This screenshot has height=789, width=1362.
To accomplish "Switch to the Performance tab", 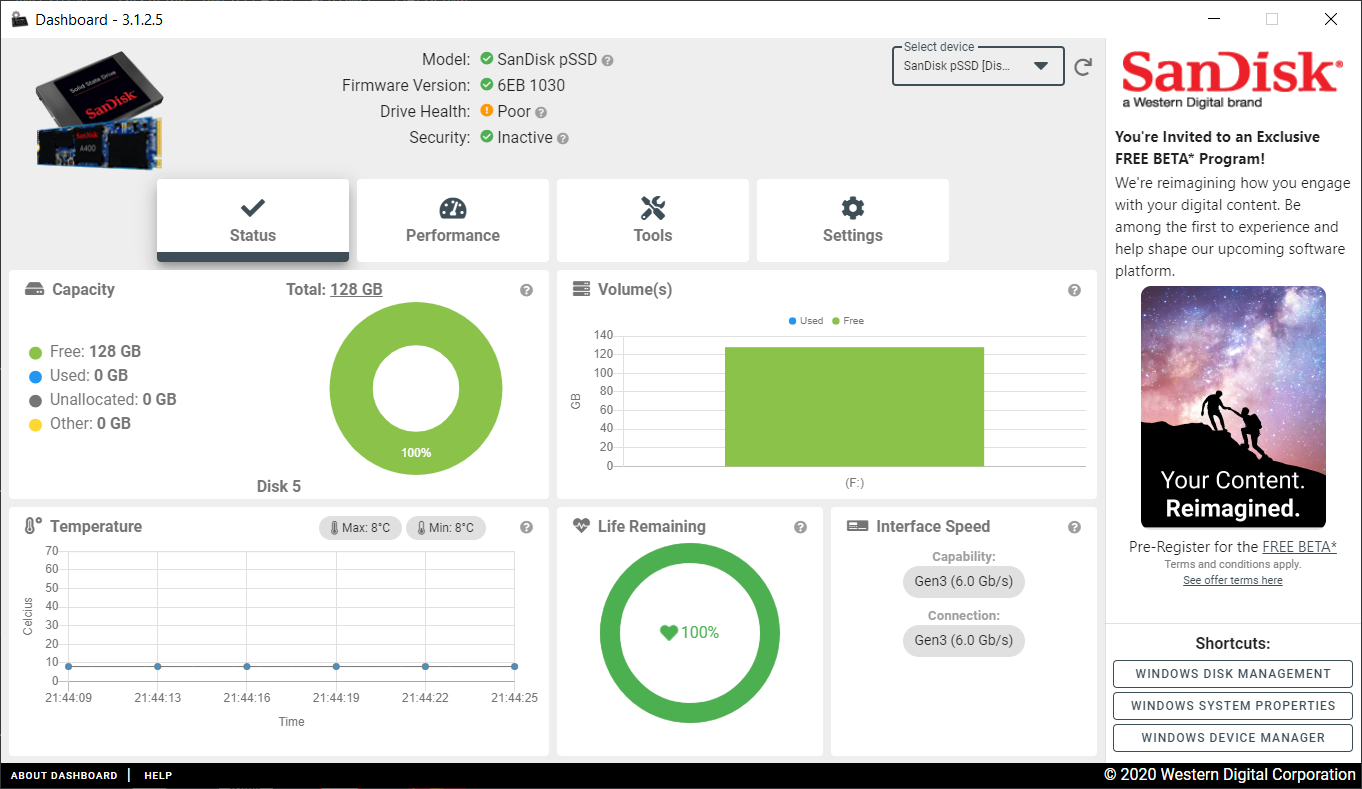I will [x=453, y=220].
